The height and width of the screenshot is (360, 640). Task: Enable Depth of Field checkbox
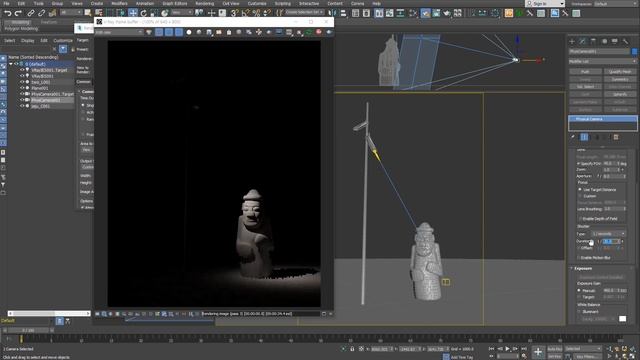pos(580,219)
